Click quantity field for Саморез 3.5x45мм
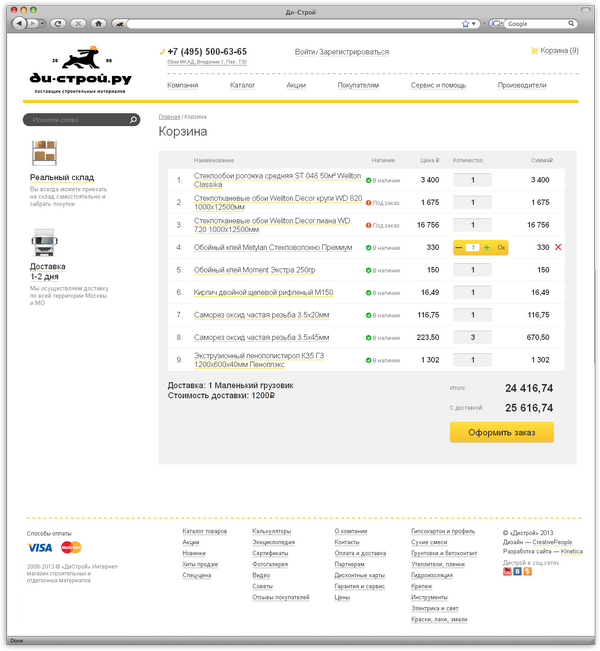600x651 pixels. 472,337
